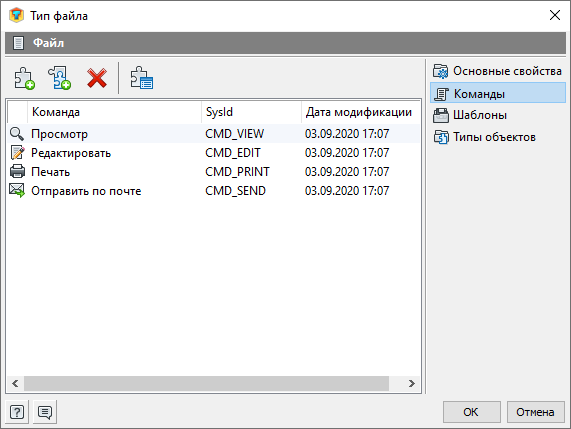Image resolution: width=571 pixels, height=429 pixels.
Task: Click the add command toolbar icon
Action: (x=24, y=78)
